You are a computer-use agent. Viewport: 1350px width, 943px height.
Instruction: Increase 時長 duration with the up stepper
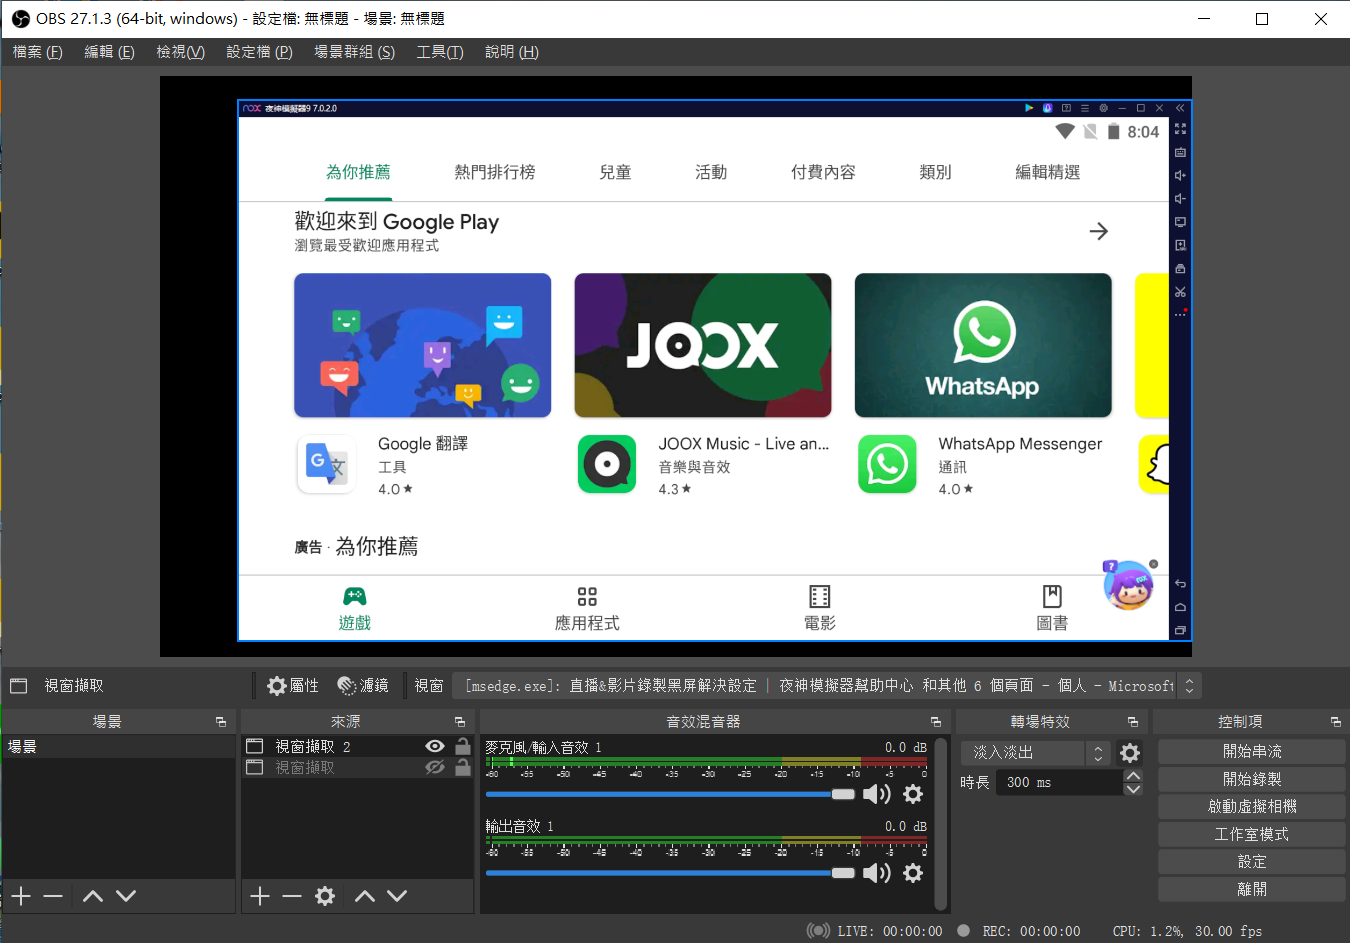coord(1133,777)
